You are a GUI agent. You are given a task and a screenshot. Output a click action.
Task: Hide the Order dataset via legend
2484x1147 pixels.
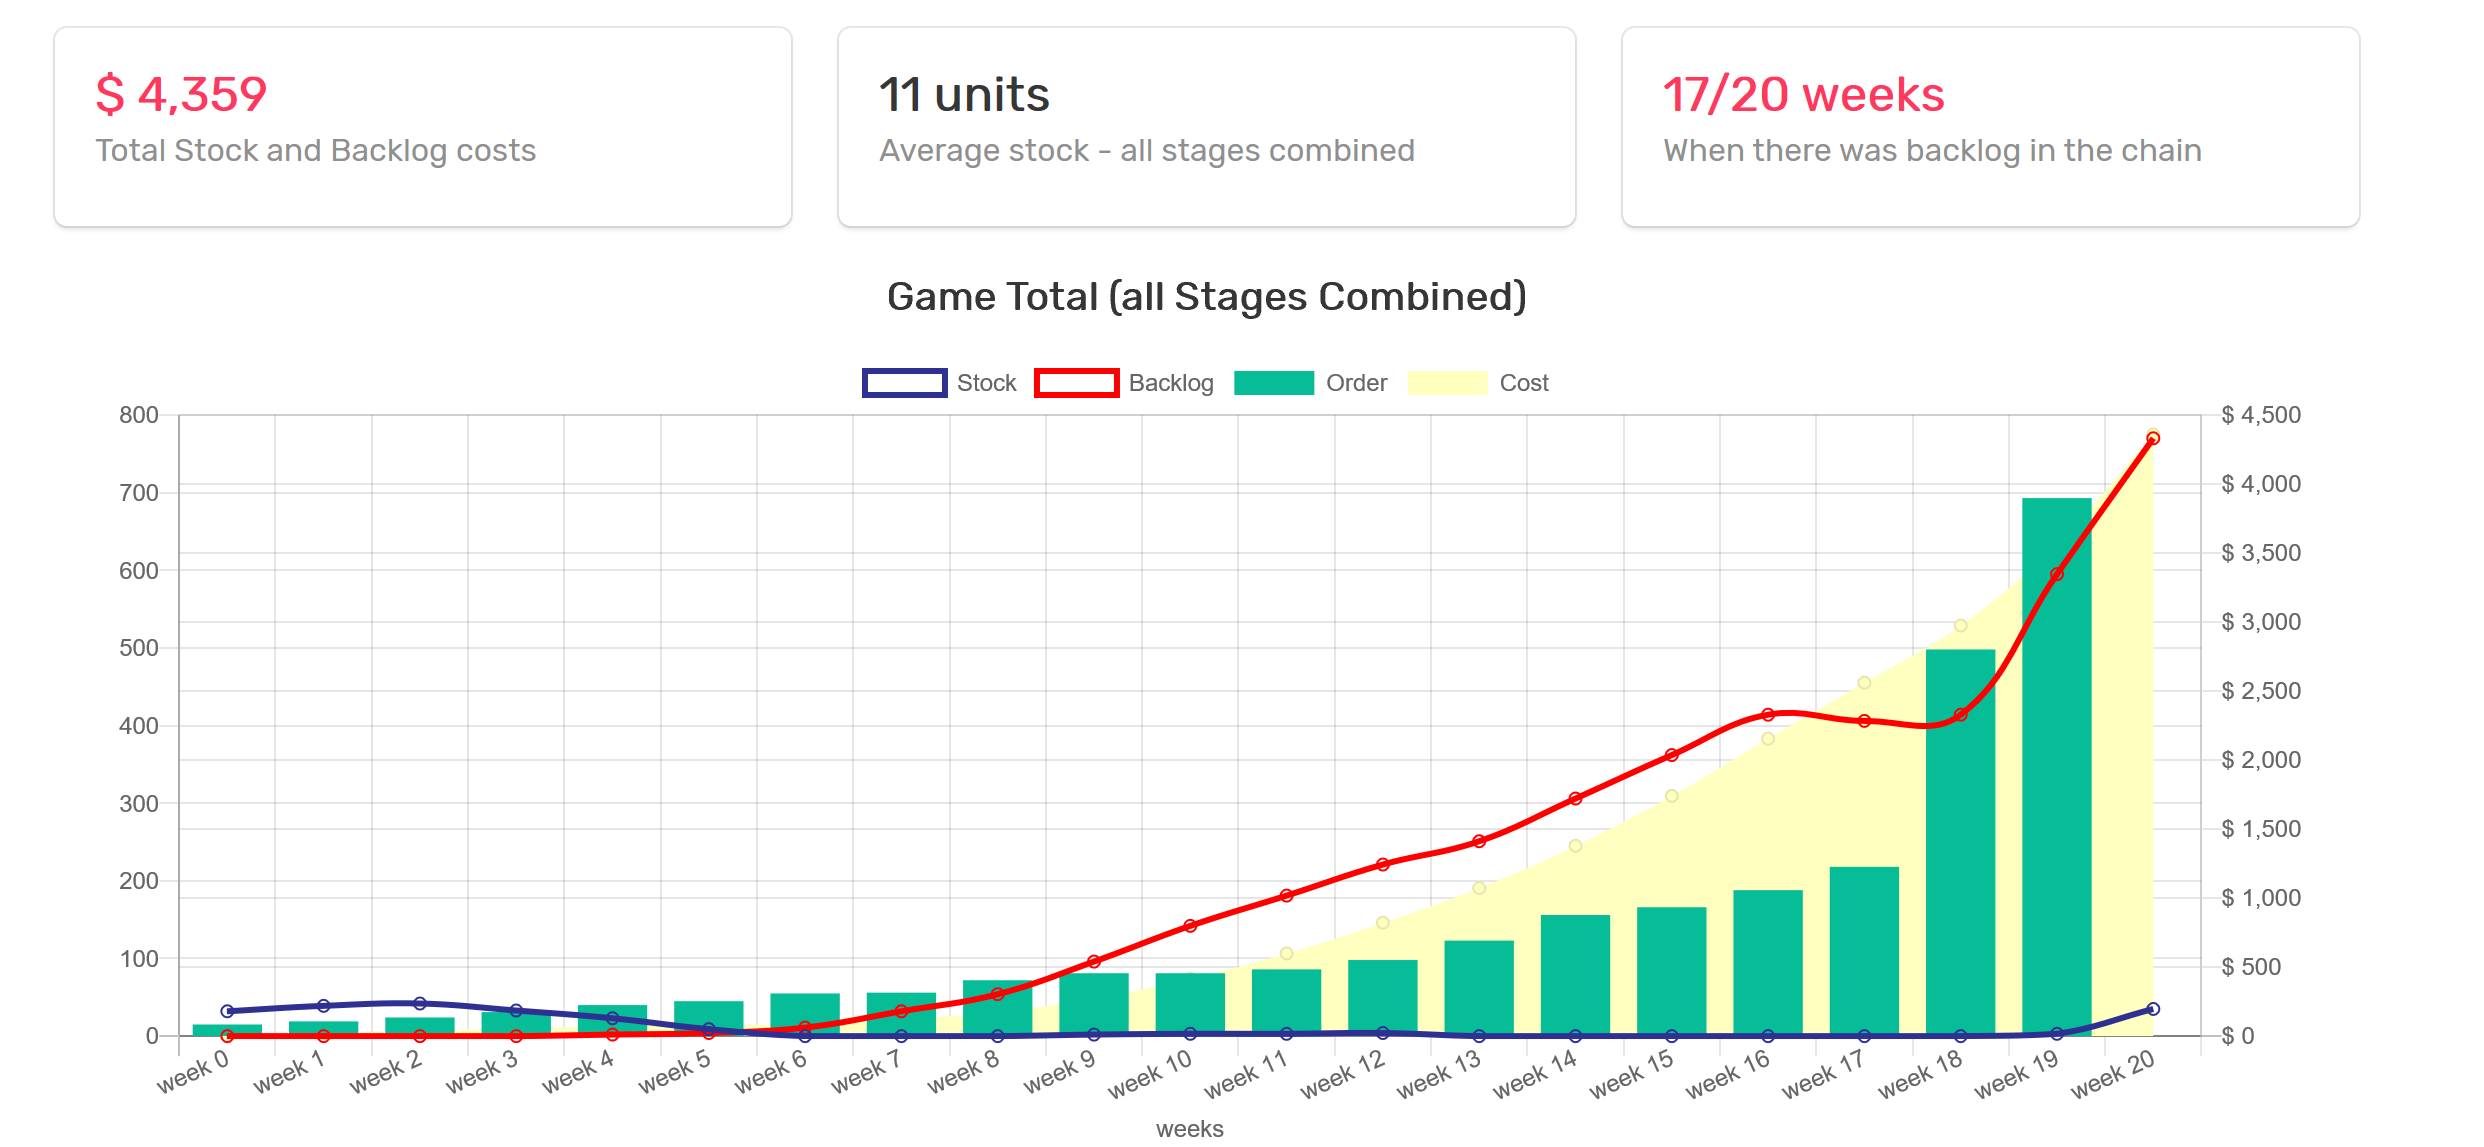coord(1273,383)
